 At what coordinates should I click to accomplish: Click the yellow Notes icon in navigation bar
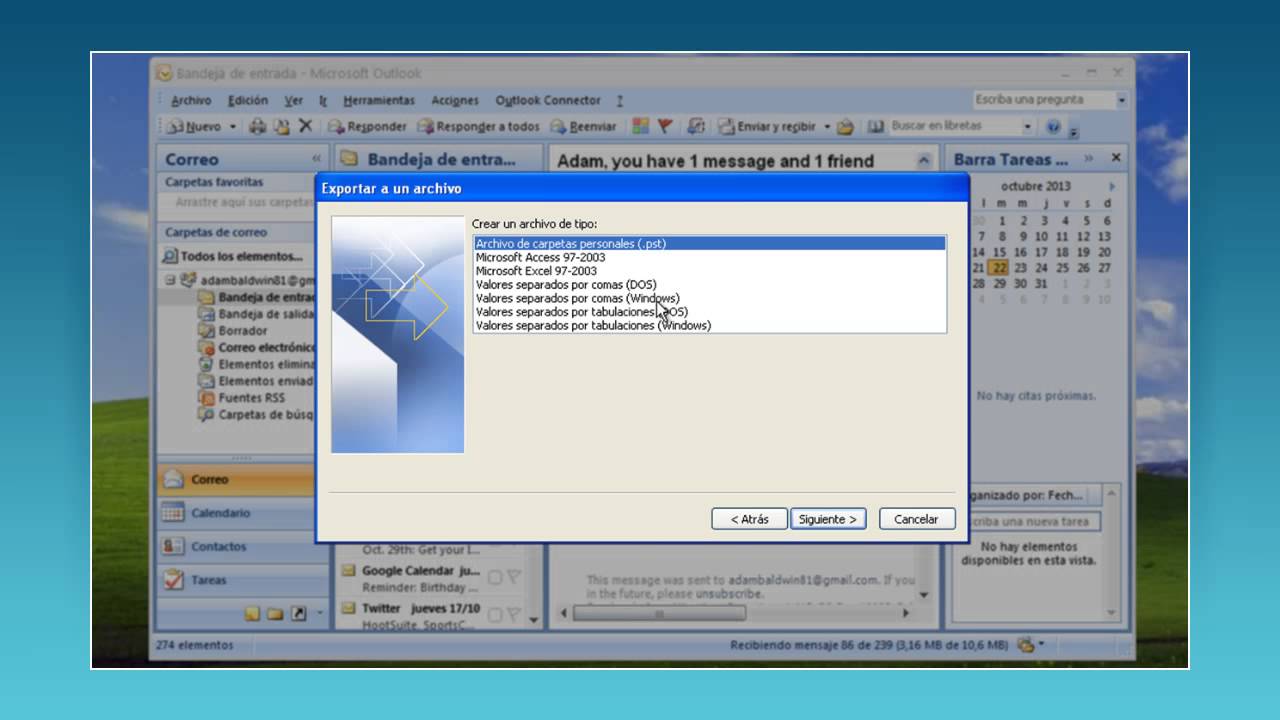(x=252, y=614)
